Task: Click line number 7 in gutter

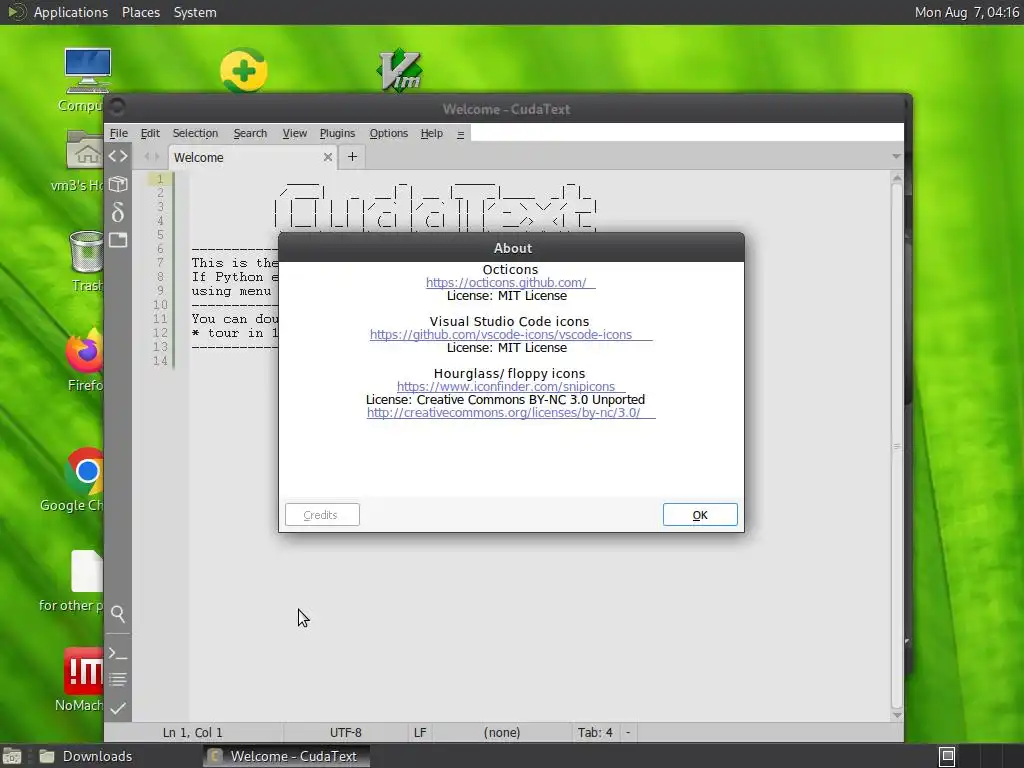Action: [x=161, y=263]
